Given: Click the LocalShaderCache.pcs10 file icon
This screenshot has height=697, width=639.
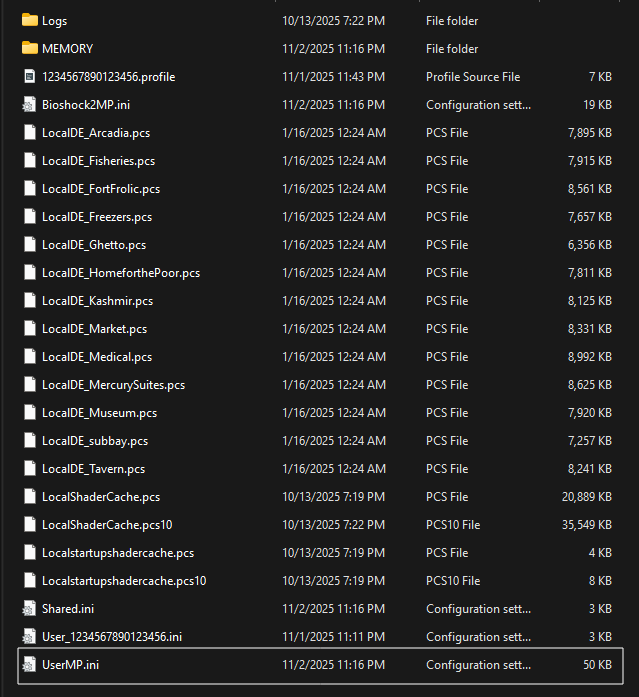Looking at the screenshot, I should pyautogui.click(x=29, y=524).
